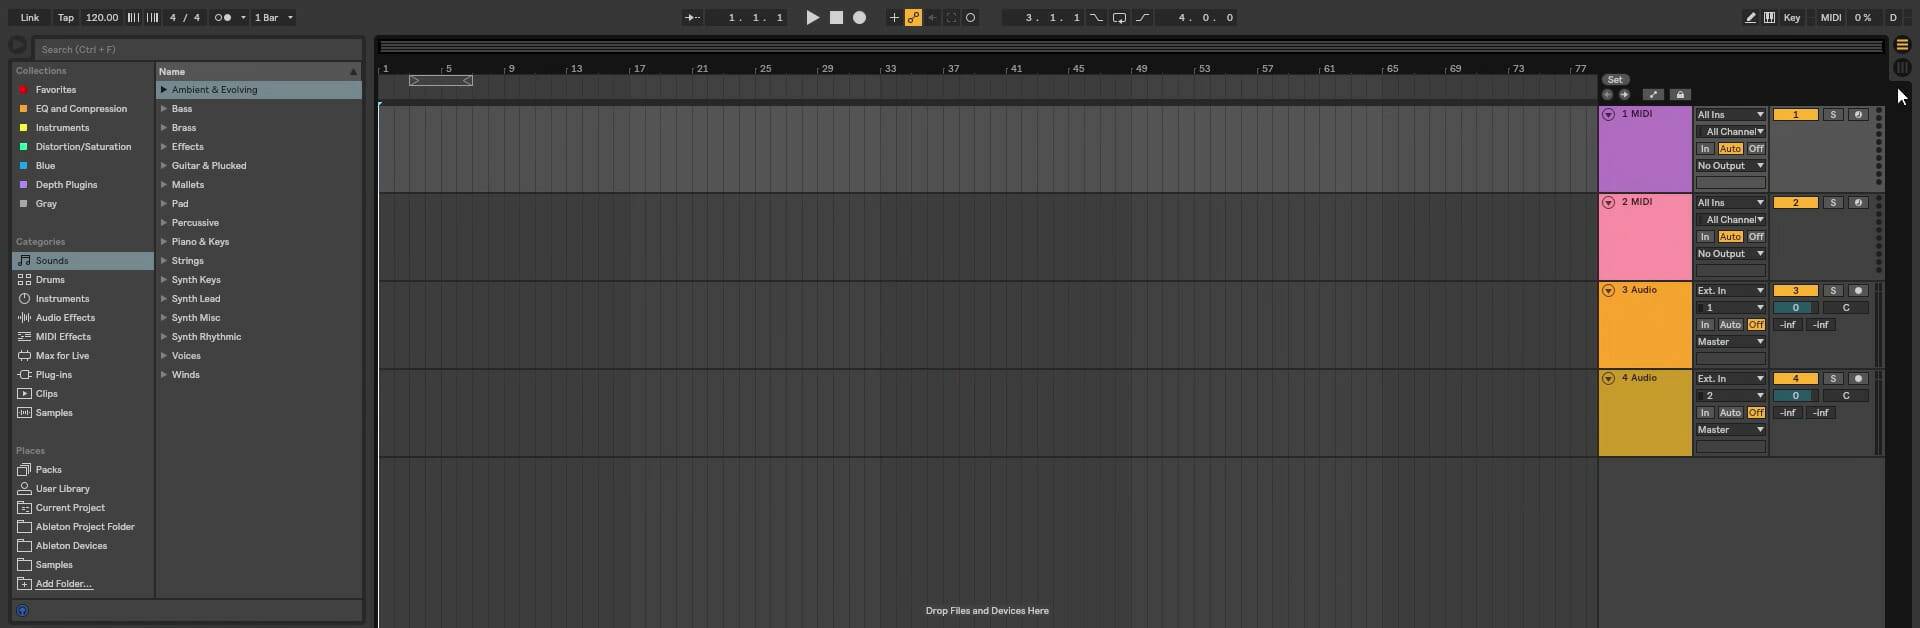Click the Add Folder... link
Viewport: 1920px width, 628px height.
pos(63,584)
